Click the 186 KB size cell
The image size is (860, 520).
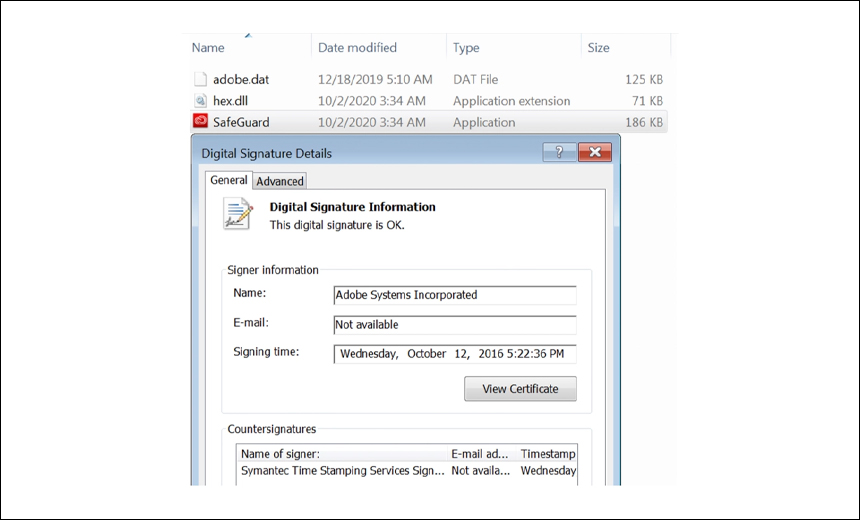[x=644, y=122]
